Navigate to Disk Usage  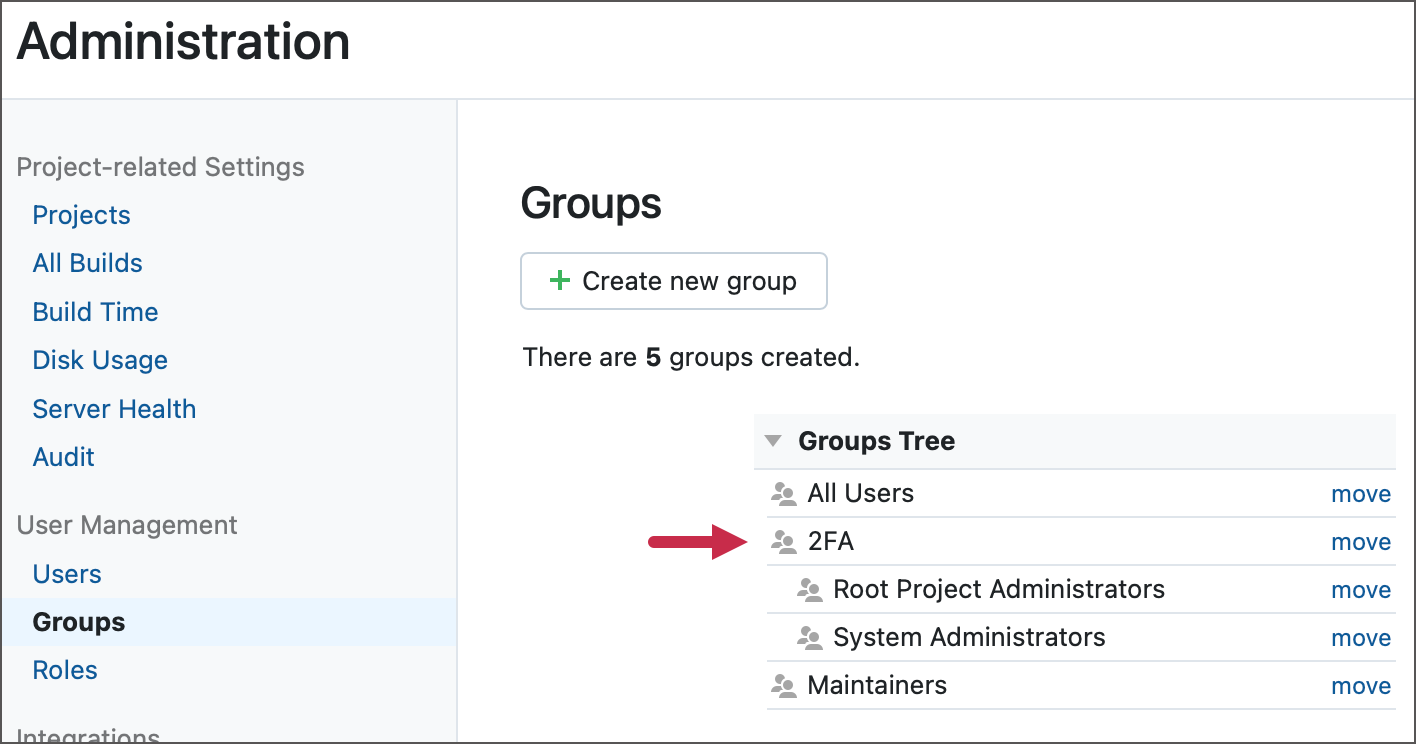pos(100,360)
